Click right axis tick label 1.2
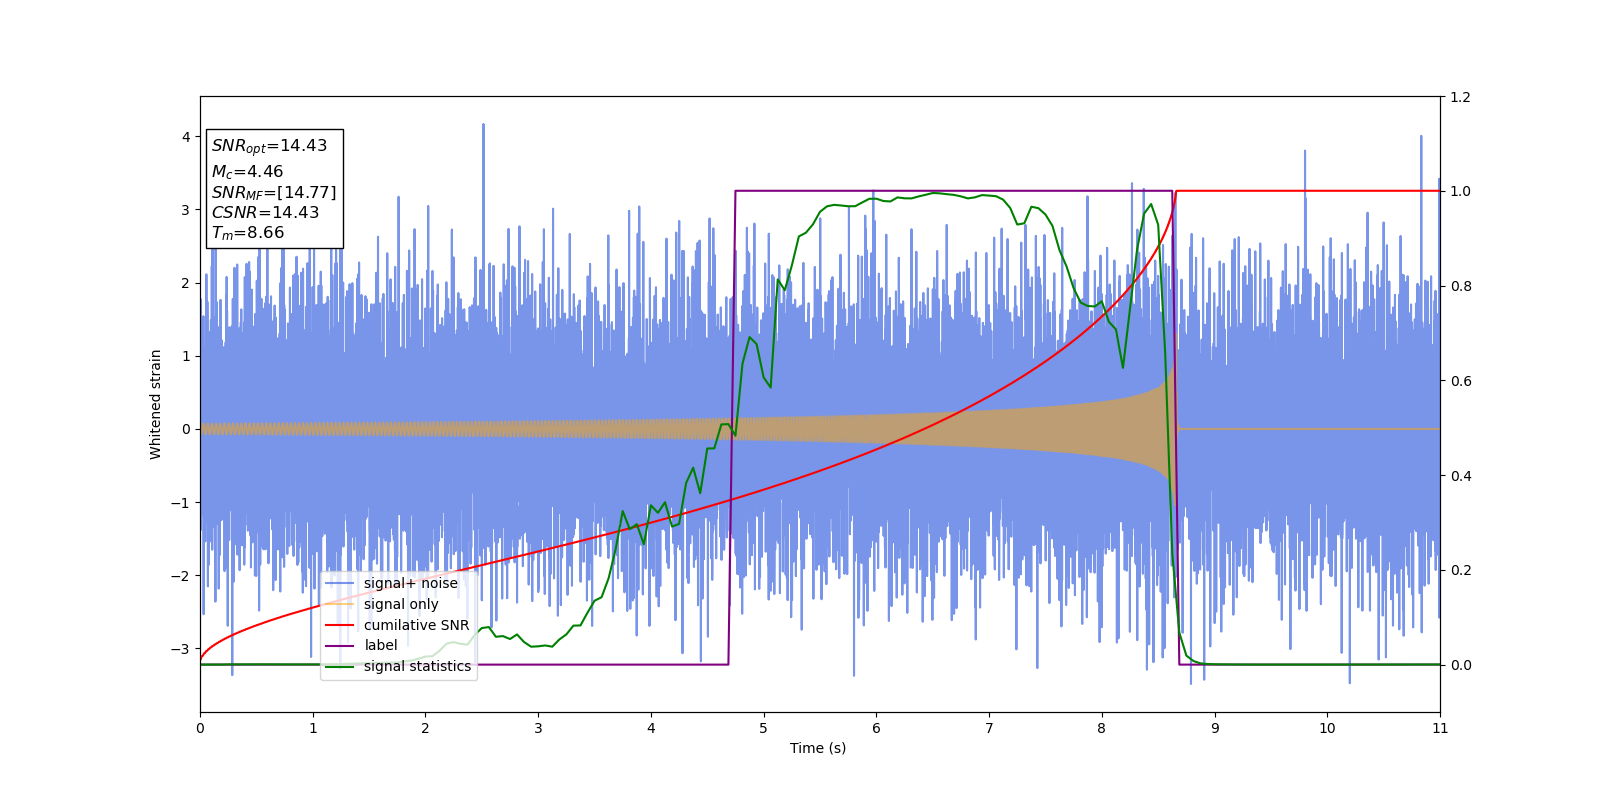 (1460, 97)
